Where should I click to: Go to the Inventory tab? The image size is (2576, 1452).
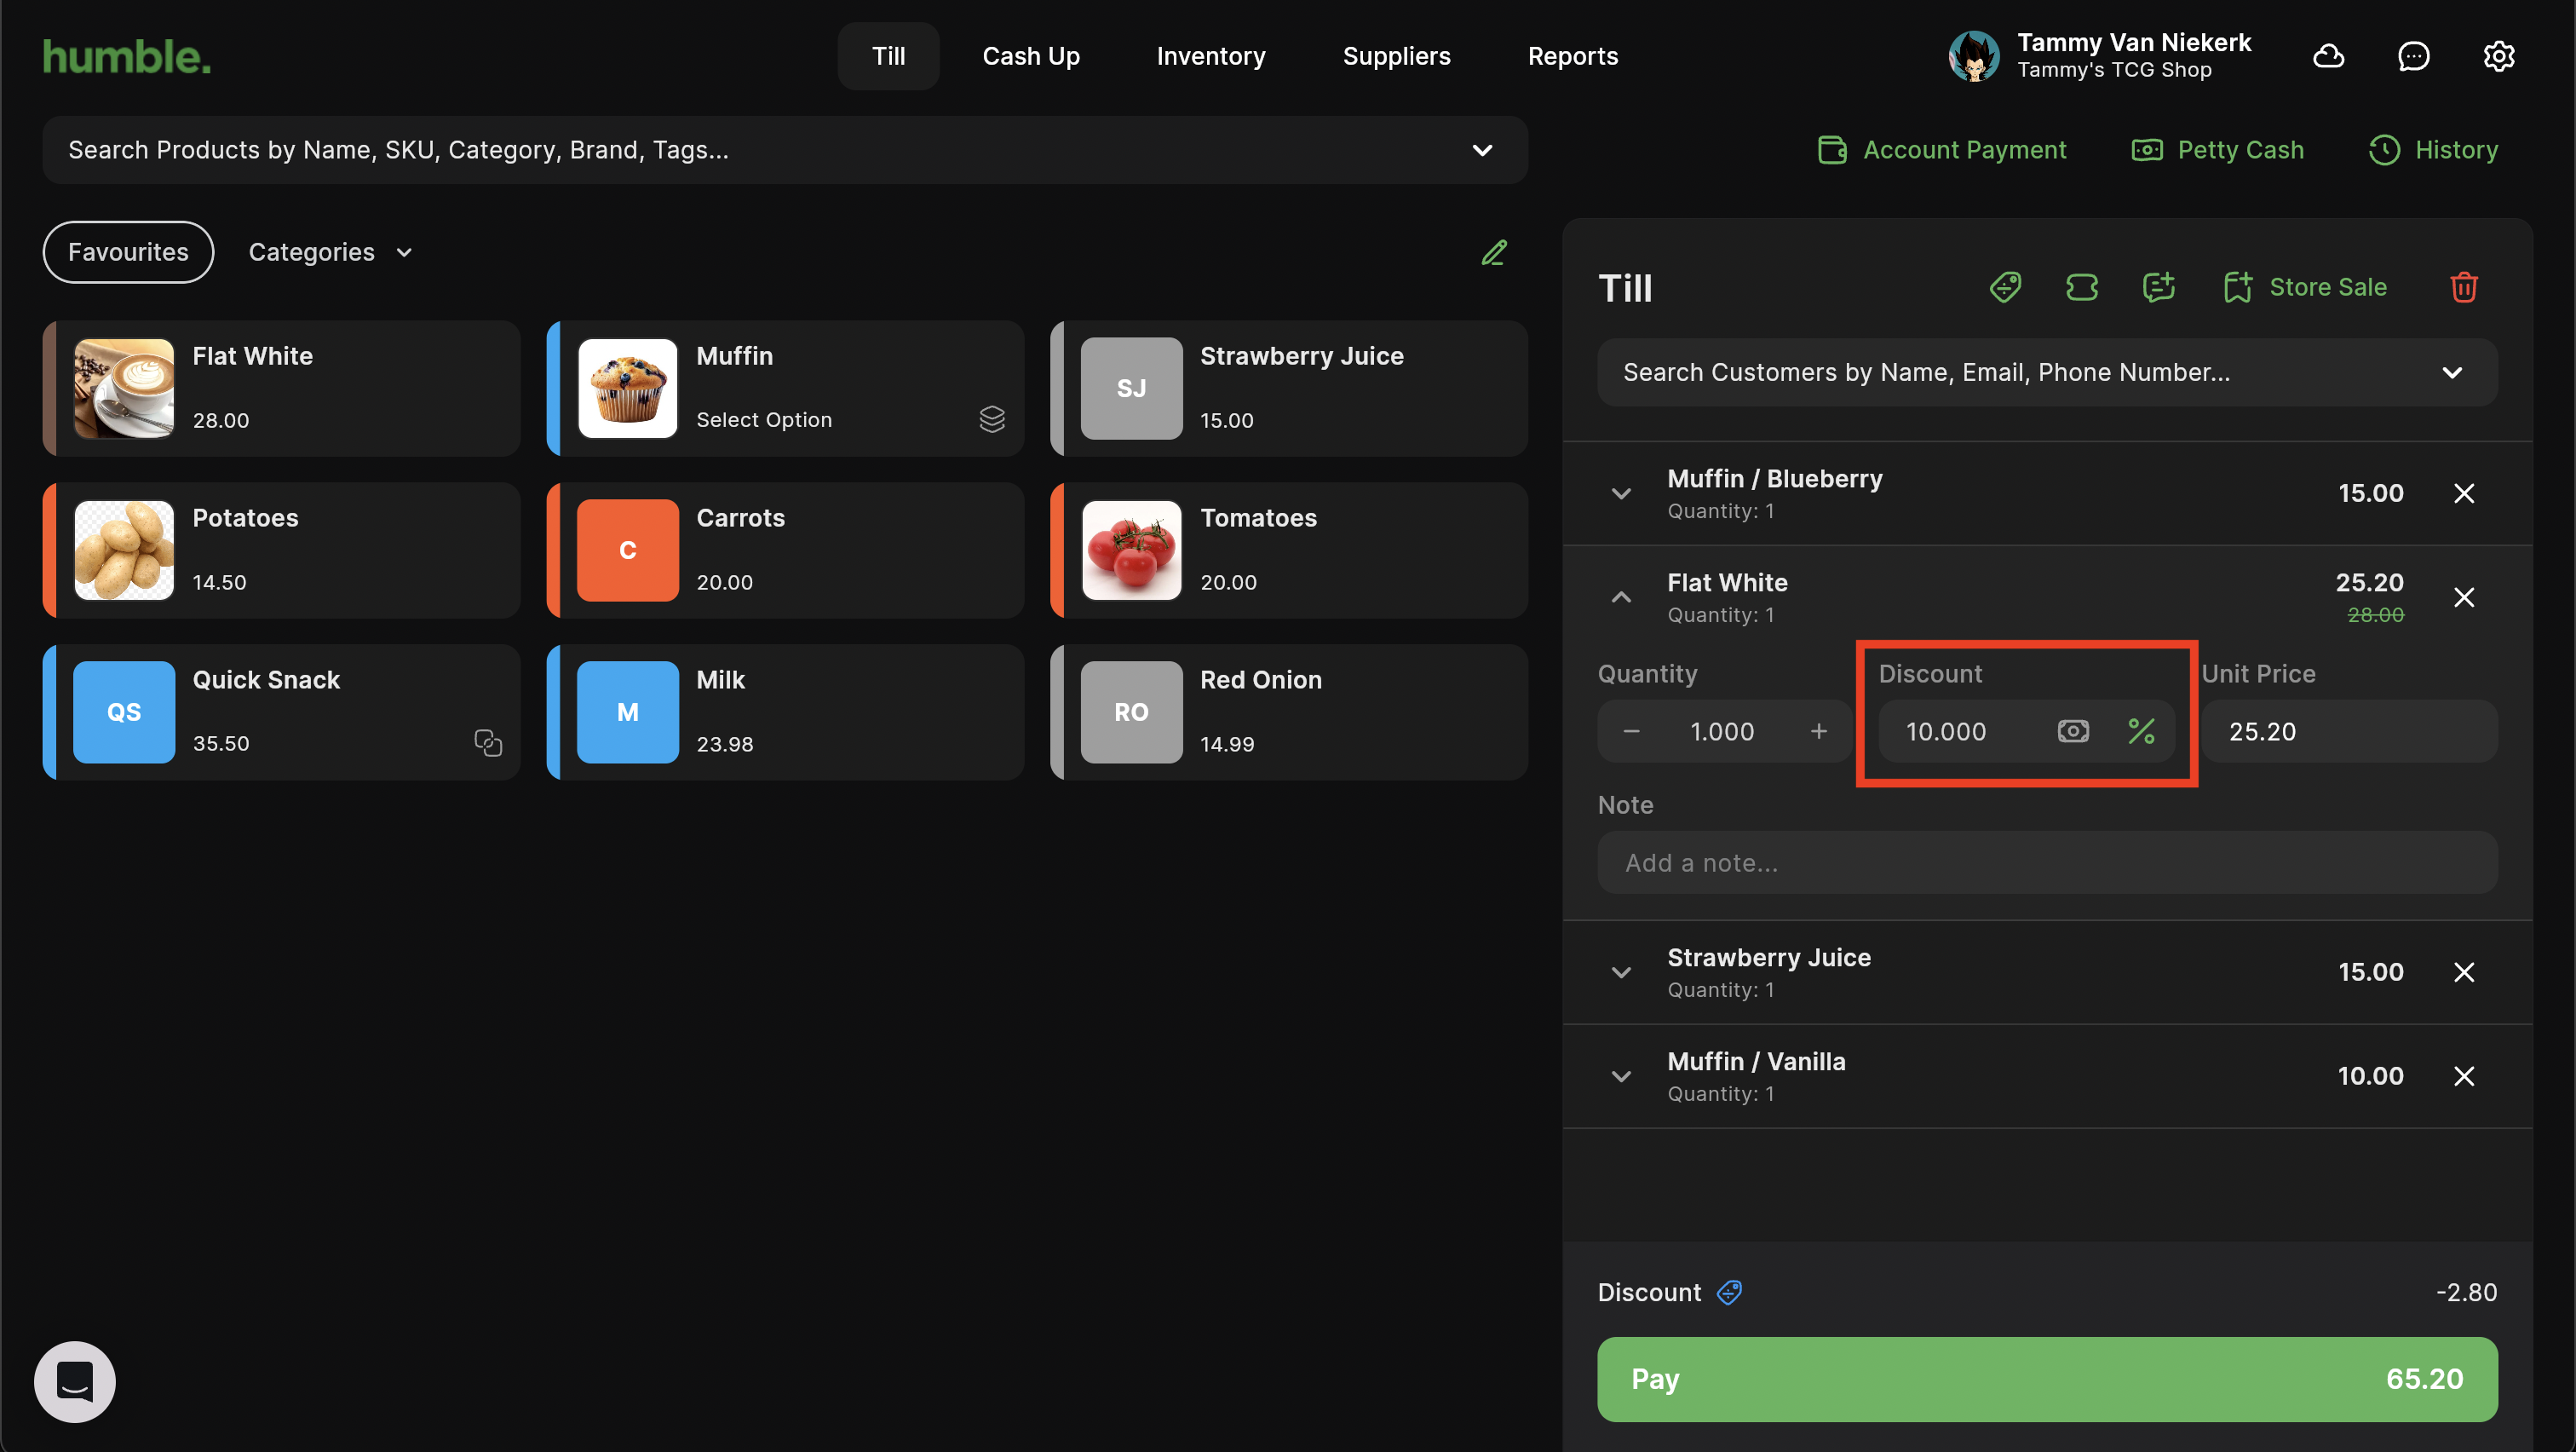[x=1210, y=56]
